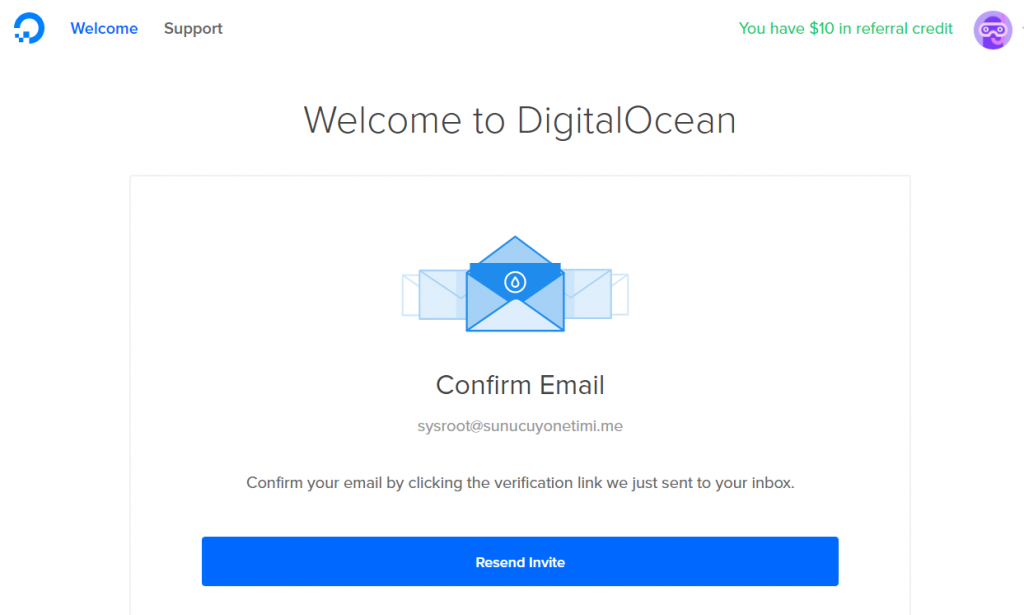Click the droplet emblem on the envelope

click(515, 282)
